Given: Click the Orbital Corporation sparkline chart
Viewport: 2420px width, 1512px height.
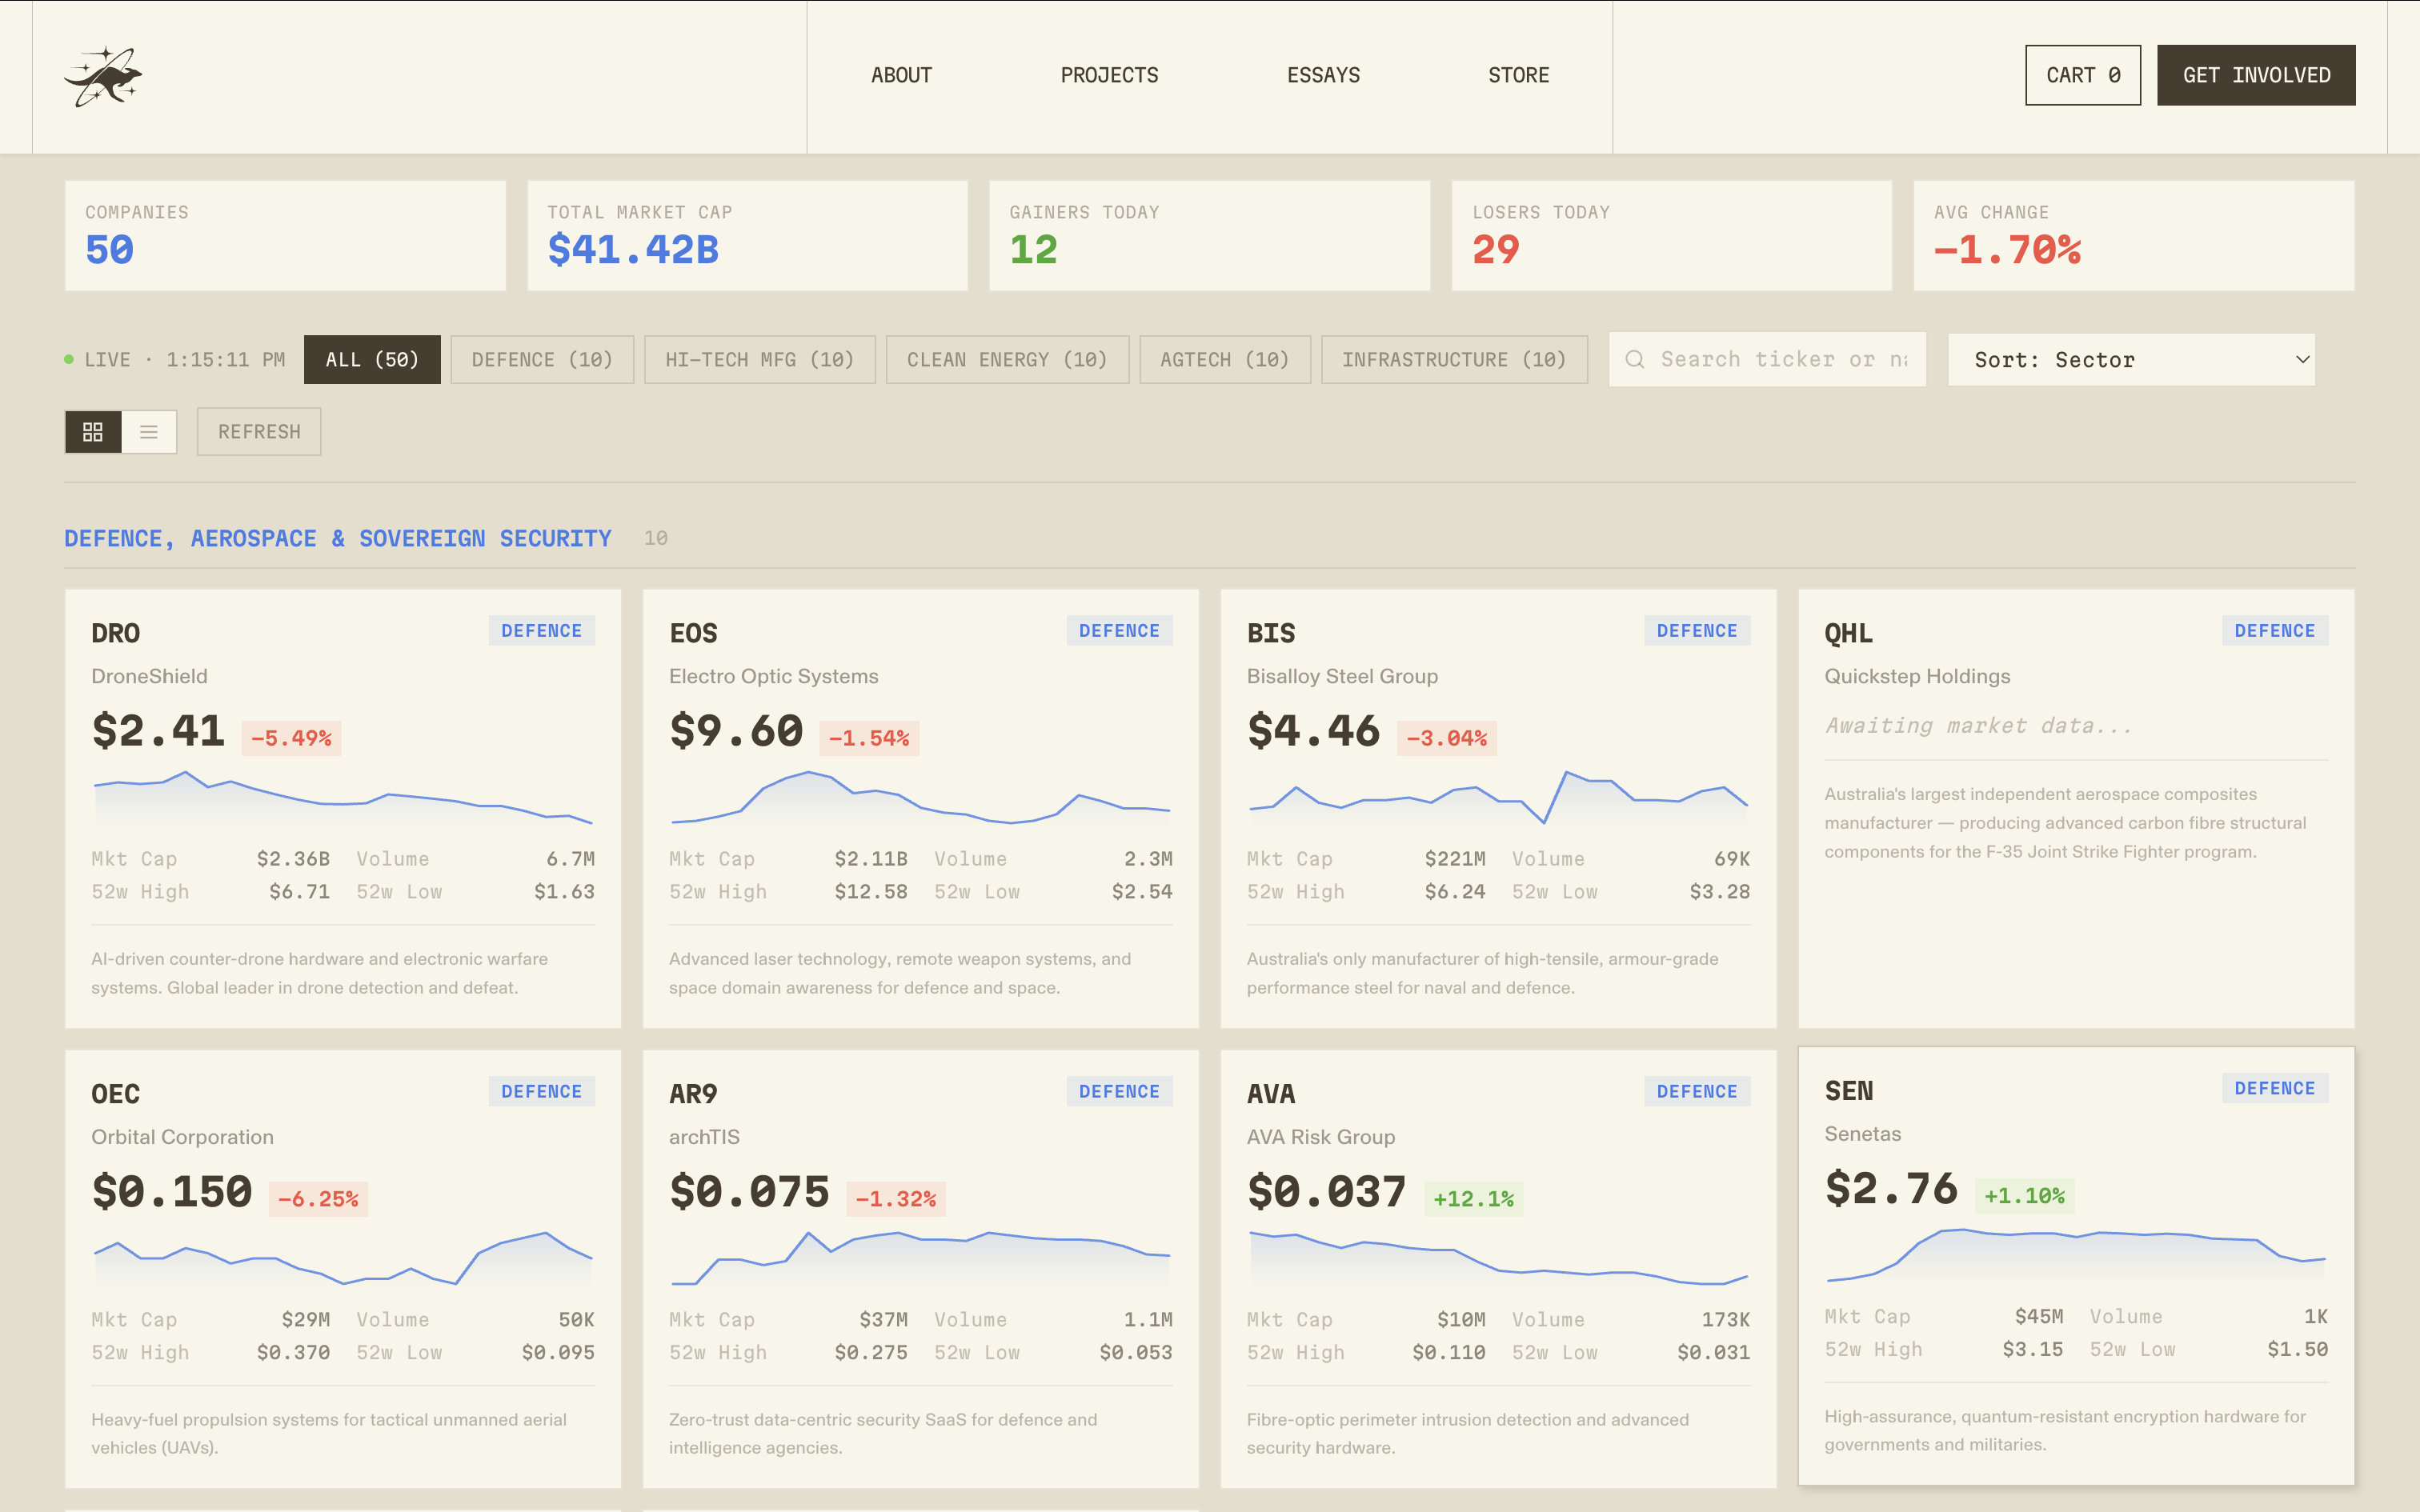Looking at the screenshot, I should coord(343,1259).
